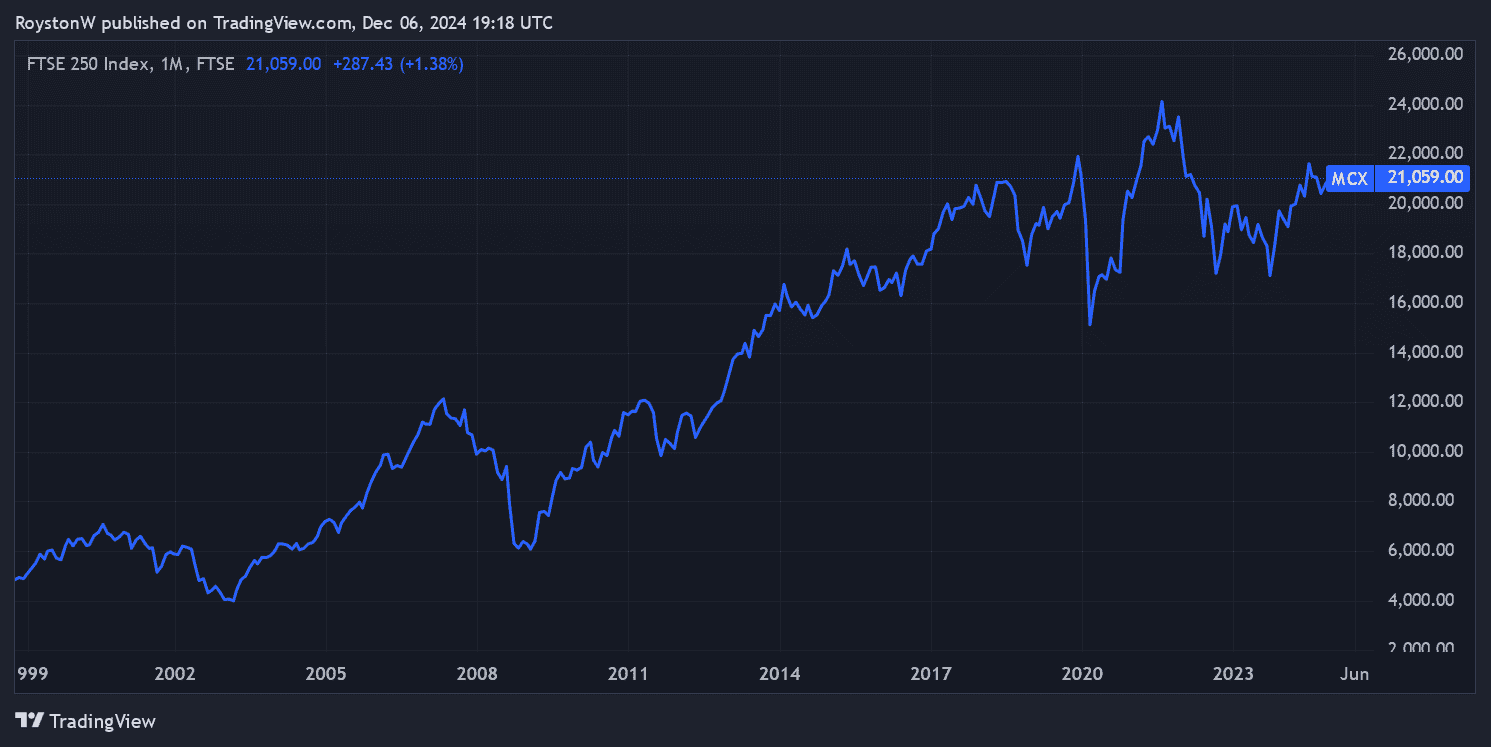Click the 14,000.00 price axis label

pyautogui.click(x=1425, y=352)
